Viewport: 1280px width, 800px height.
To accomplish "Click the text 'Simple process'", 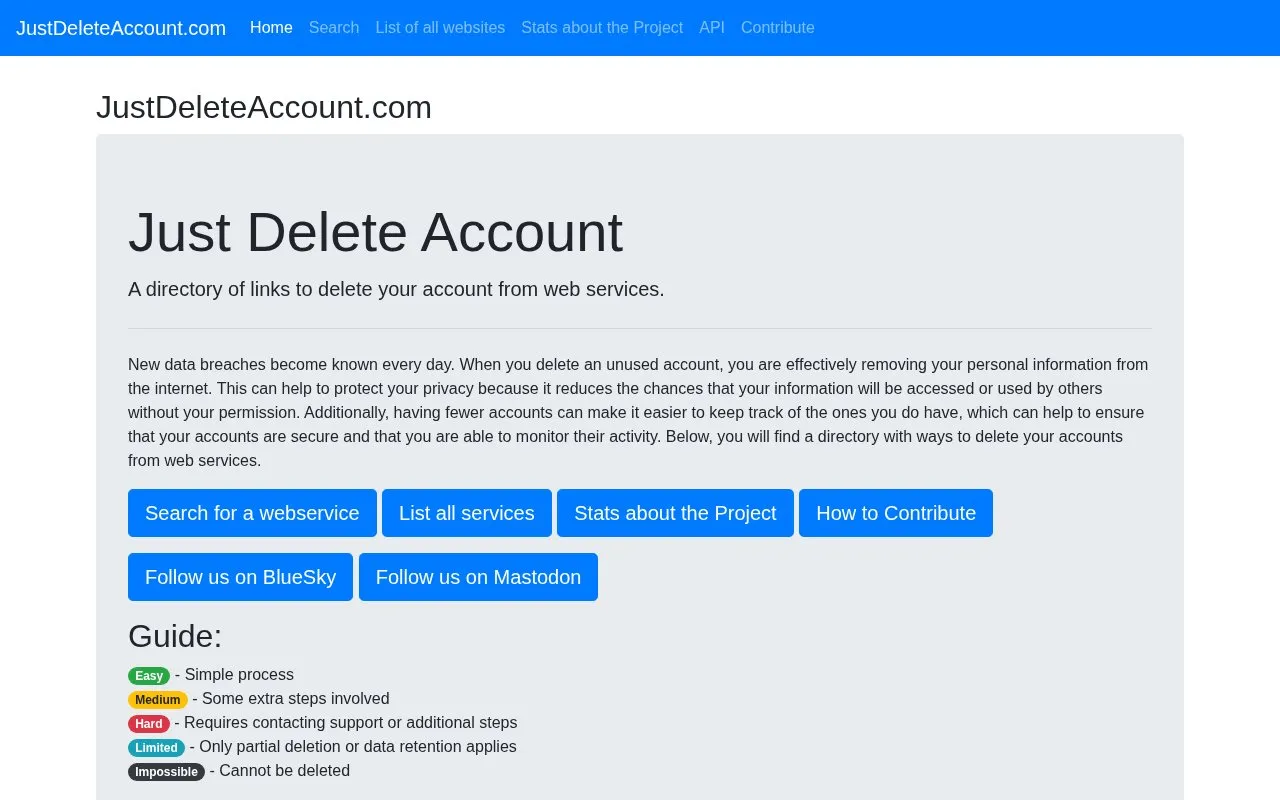I will coord(239,675).
